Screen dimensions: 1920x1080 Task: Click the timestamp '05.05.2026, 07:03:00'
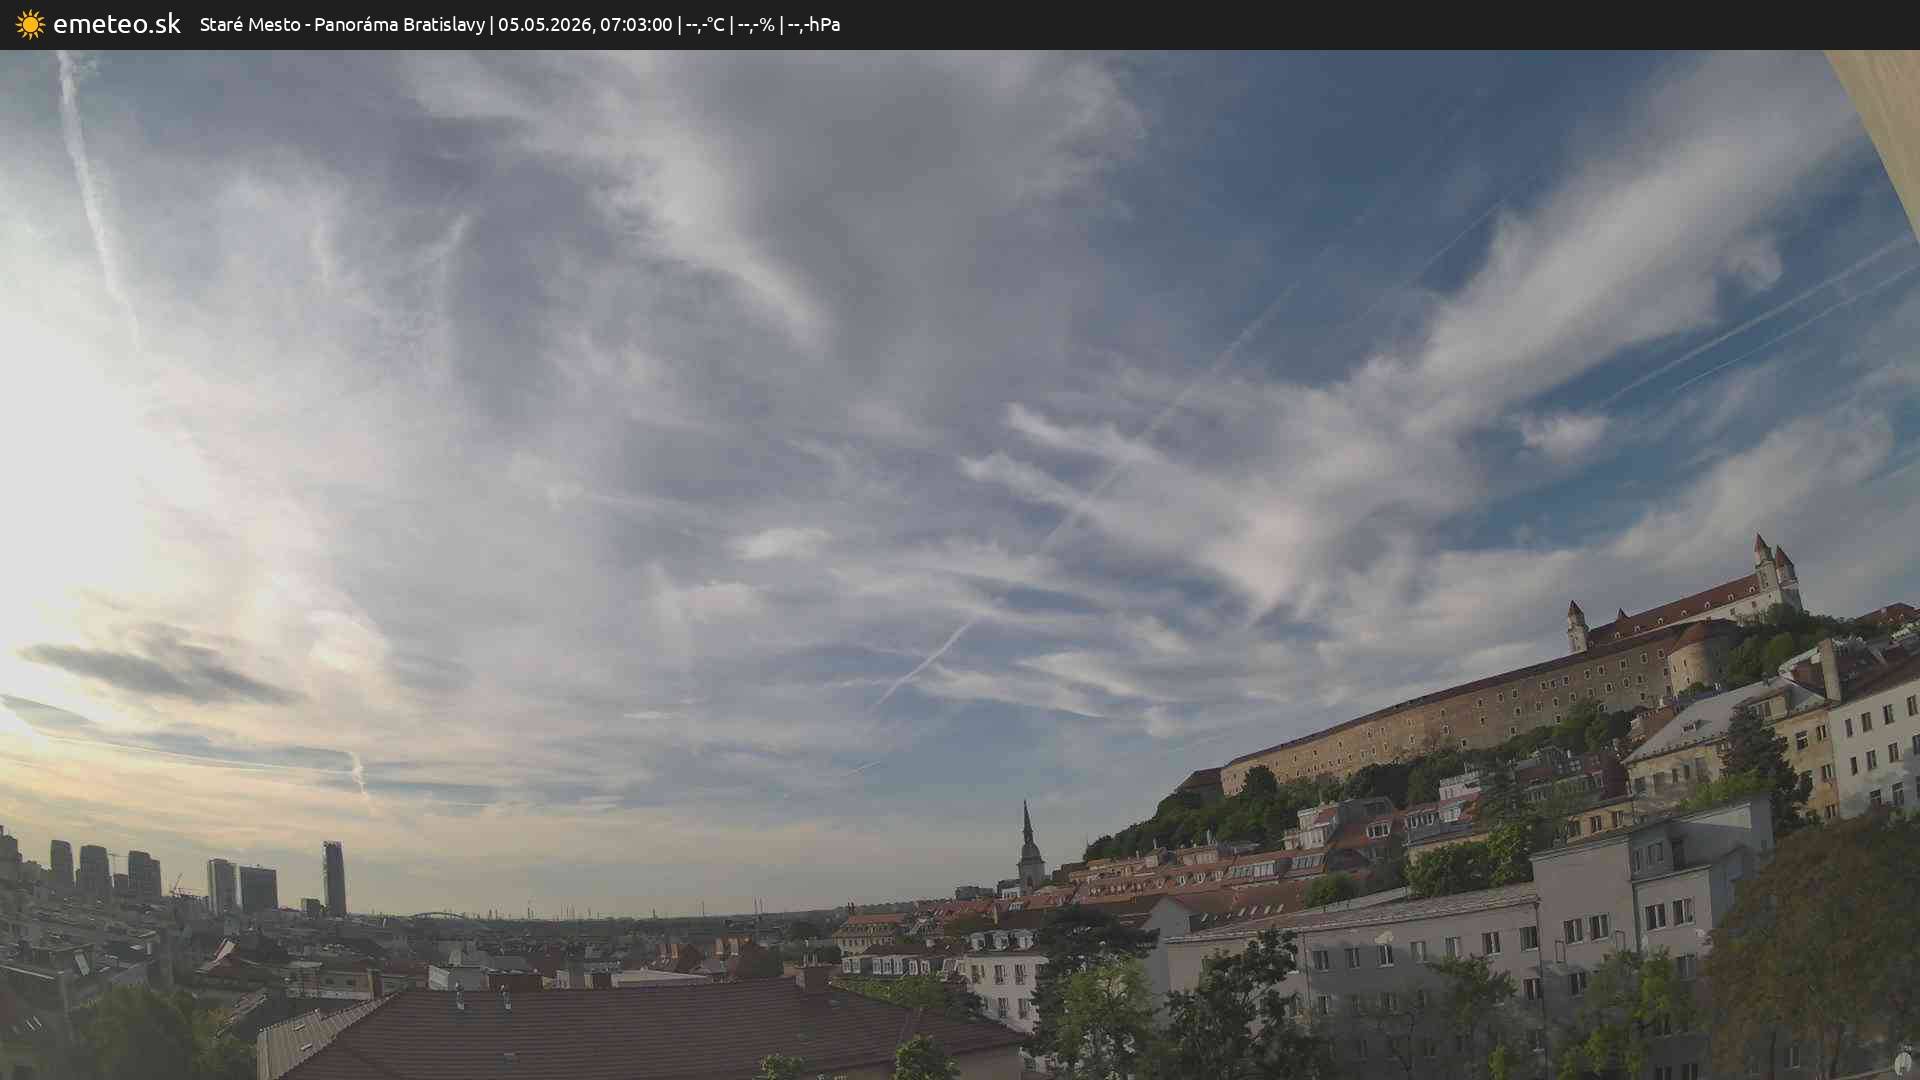585,24
